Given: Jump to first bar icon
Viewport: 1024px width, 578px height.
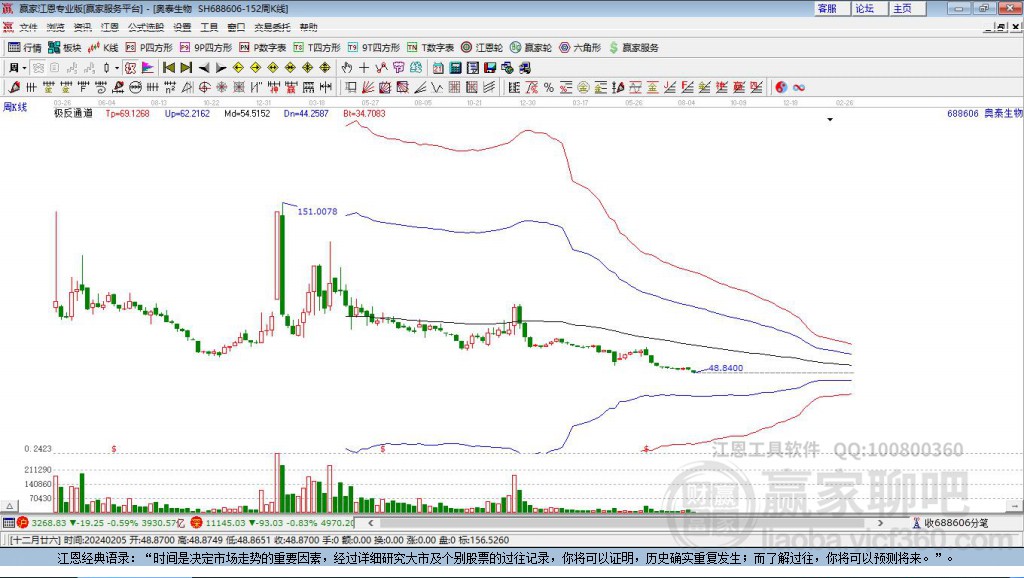Looking at the screenshot, I should (x=168, y=67).
